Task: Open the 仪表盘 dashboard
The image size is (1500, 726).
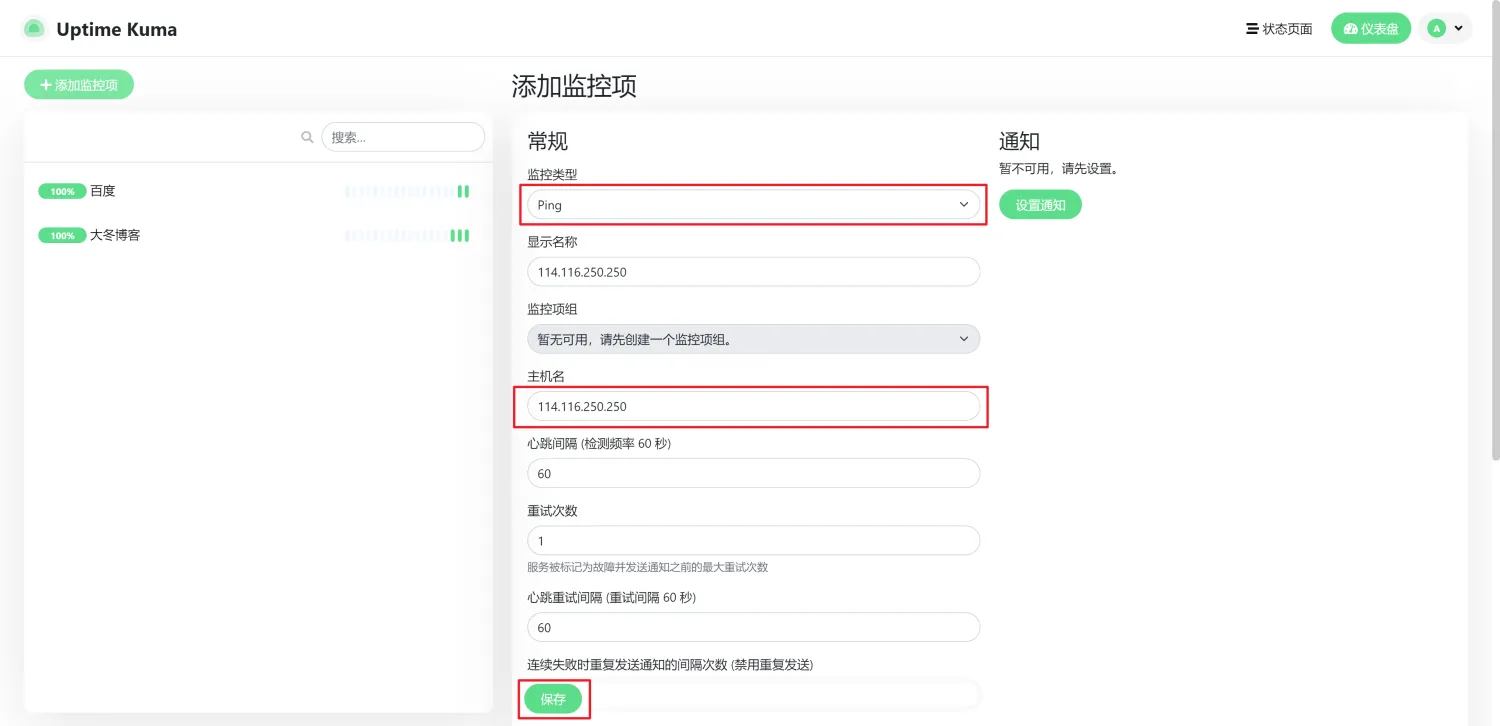Action: coord(1370,29)
